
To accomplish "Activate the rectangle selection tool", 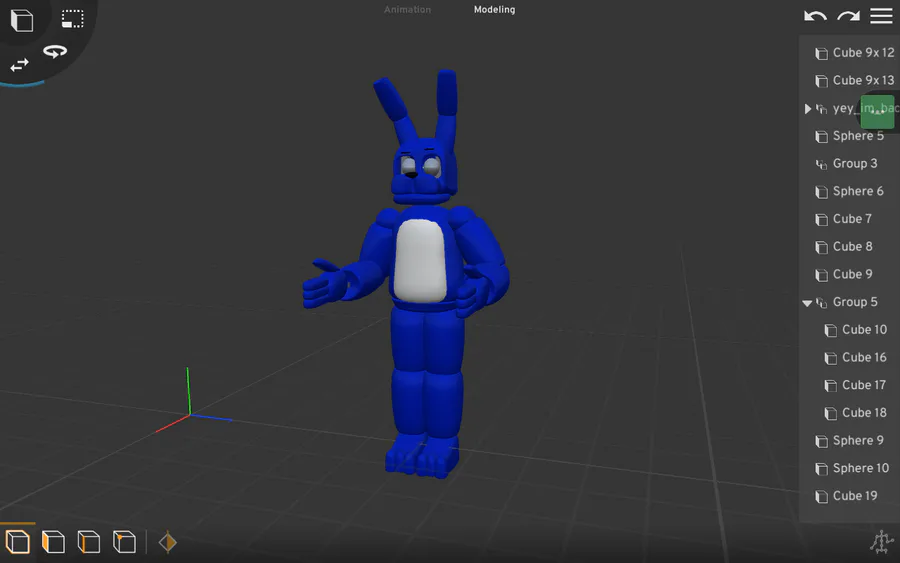I will tap(72, 19).
